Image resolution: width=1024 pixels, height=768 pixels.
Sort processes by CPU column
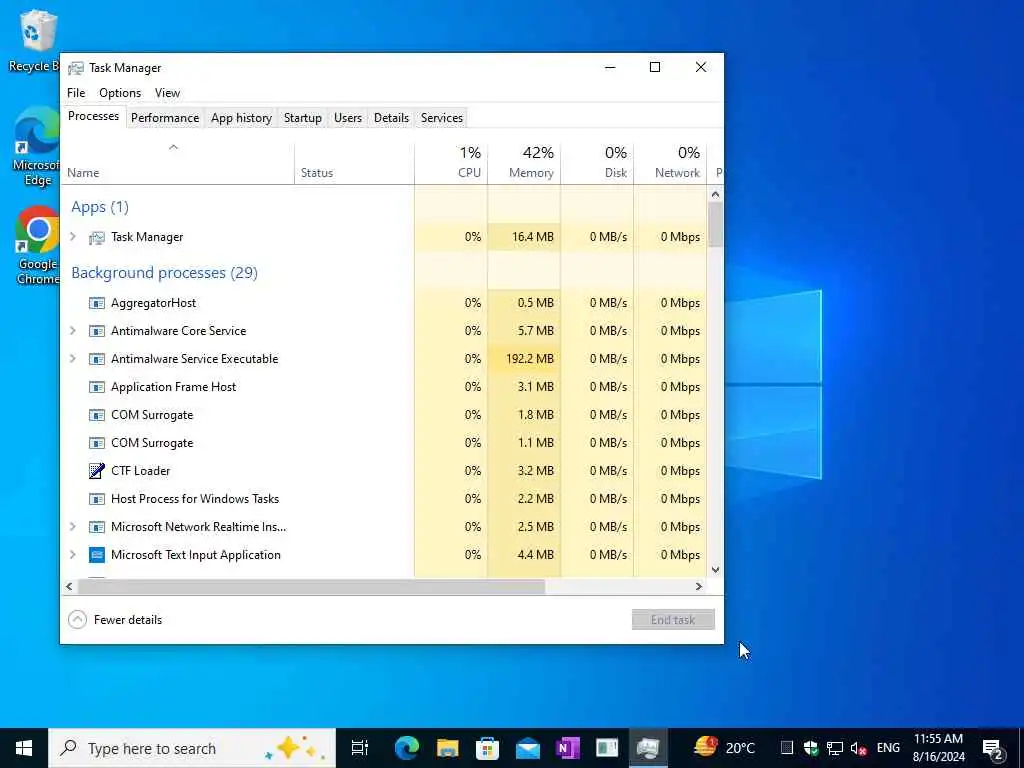[451, 163]
